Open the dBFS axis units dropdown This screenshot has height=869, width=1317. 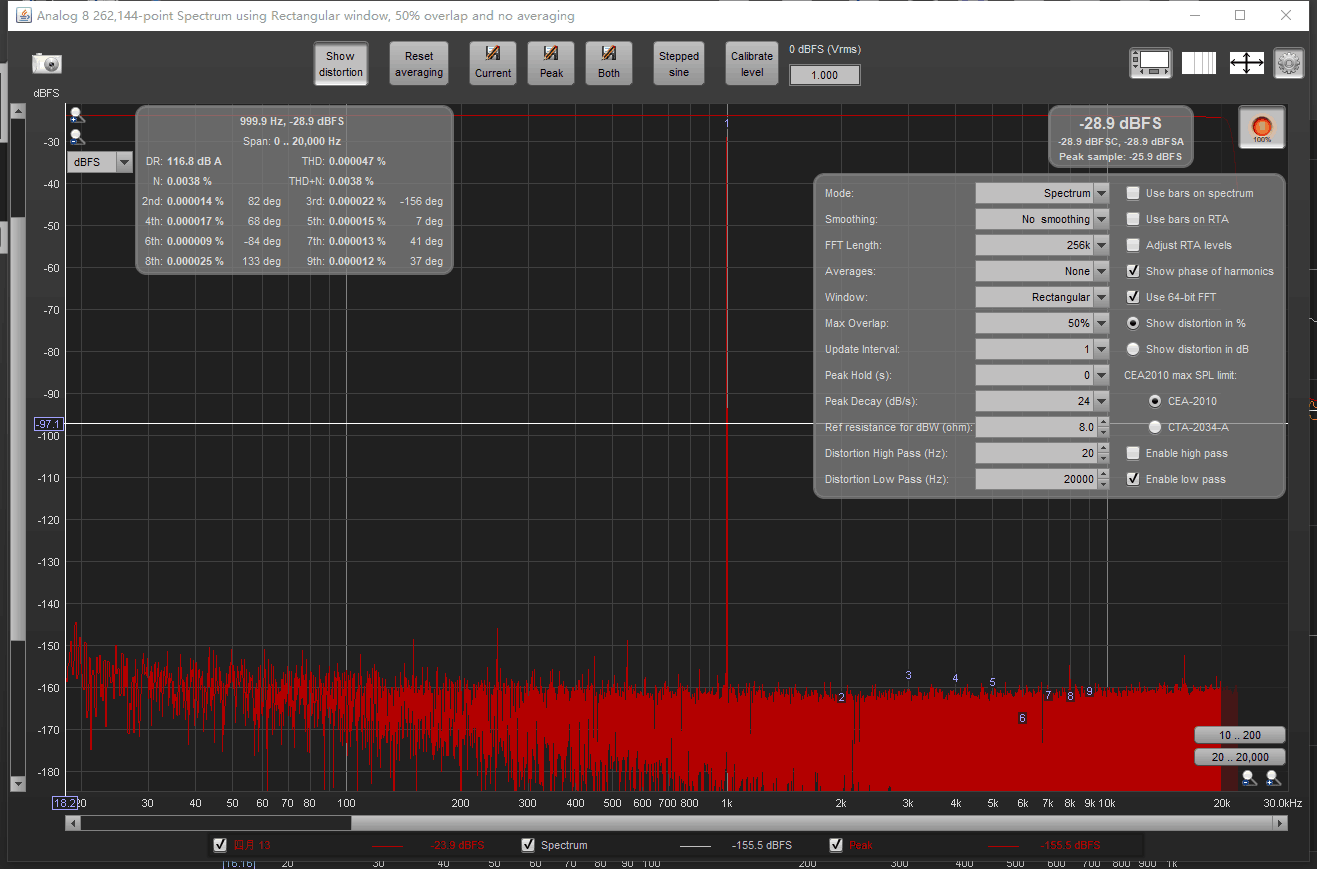pyautogui.click(x=100, y=161)
